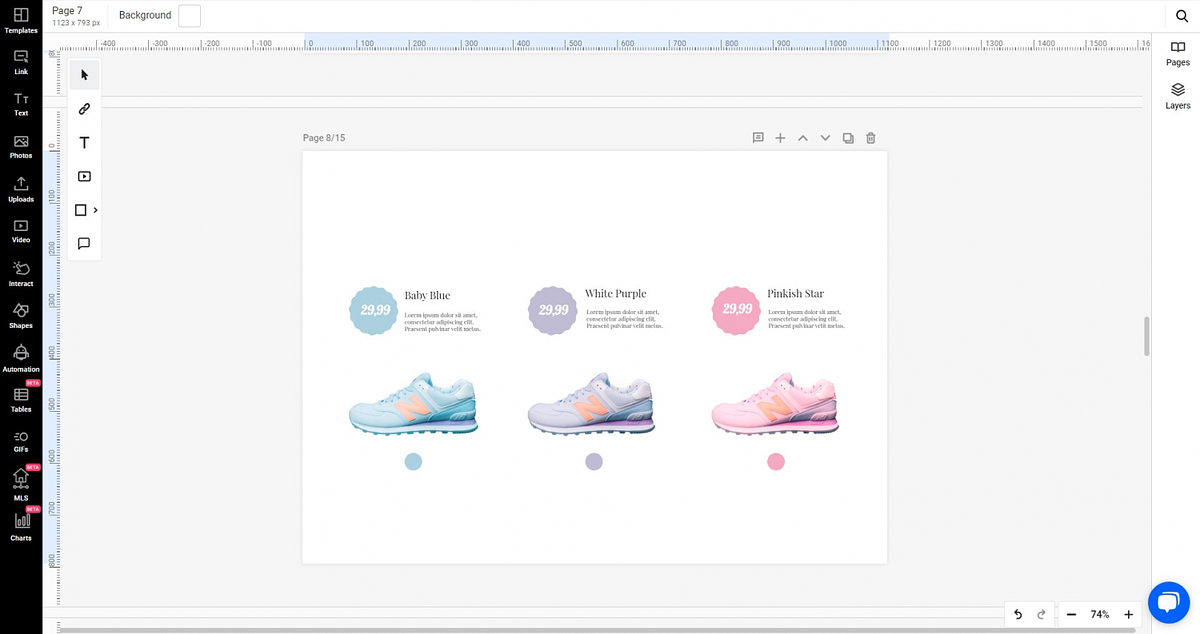The height and width of the screenshot is (634, 1200).
Task: Open the chat support bubble
Action: coord(1167,601)
